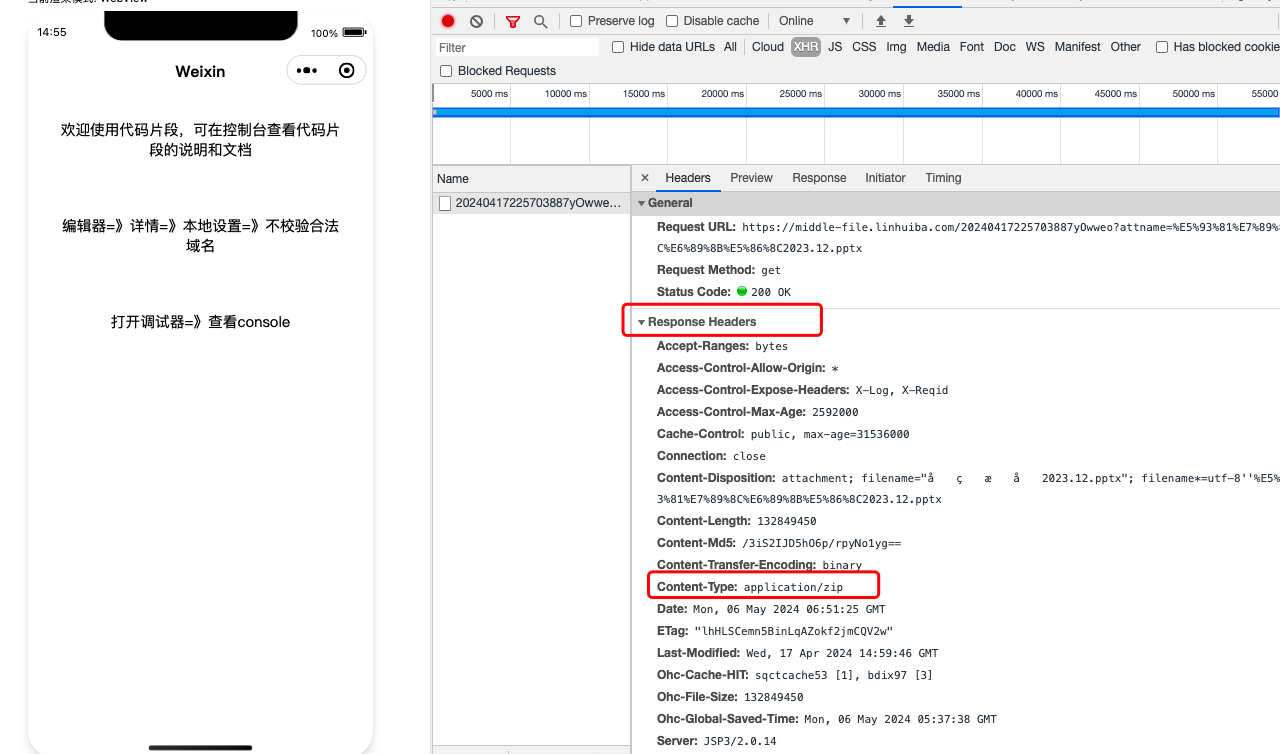Clear the network log
Screen dimensions: 1280x754
(476, 21)
